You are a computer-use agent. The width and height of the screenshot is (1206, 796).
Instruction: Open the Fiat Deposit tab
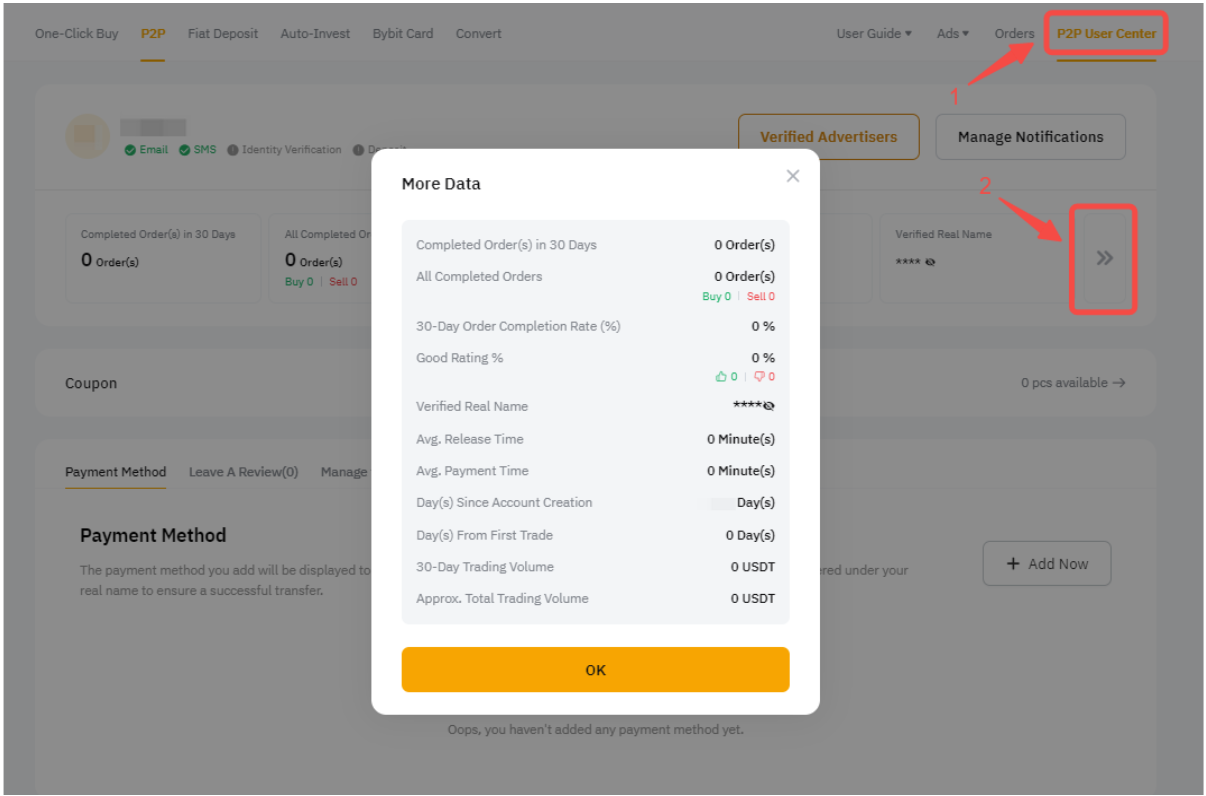click(223, 34)
